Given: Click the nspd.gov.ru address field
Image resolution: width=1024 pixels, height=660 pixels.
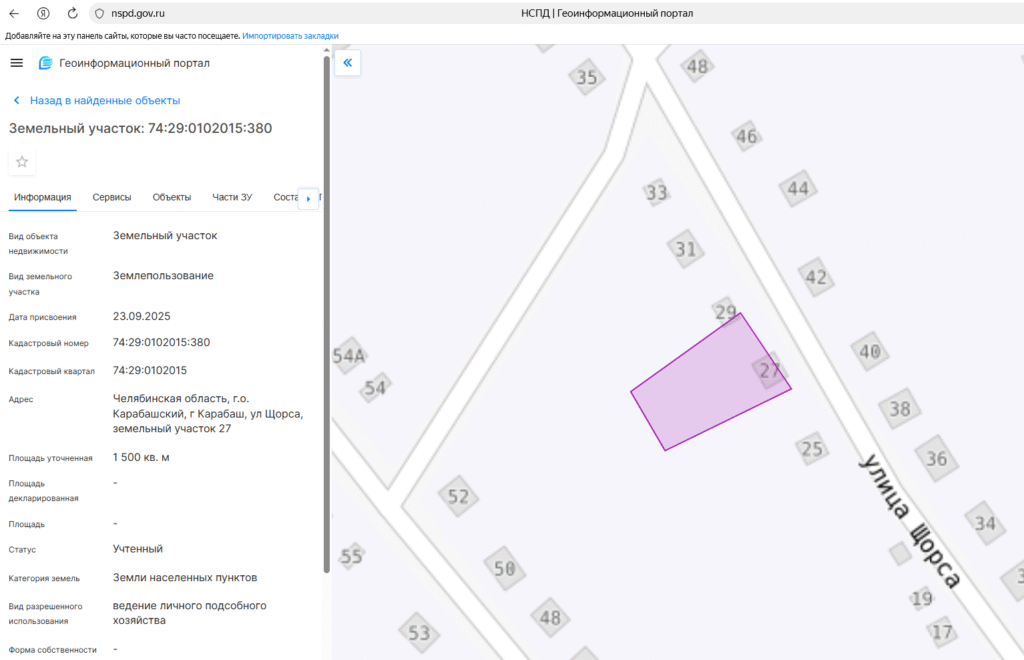Looking at the screenshot, I should (x=138, y=13).
